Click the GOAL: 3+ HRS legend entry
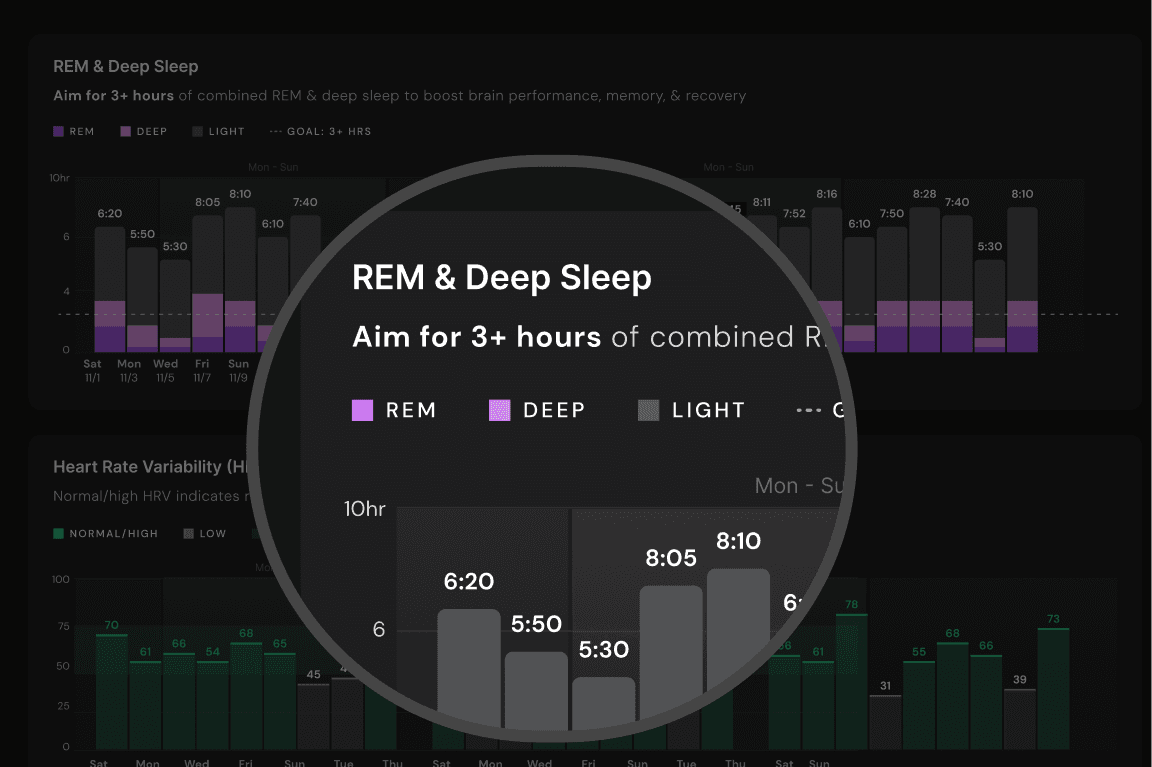 click(320, 132)
